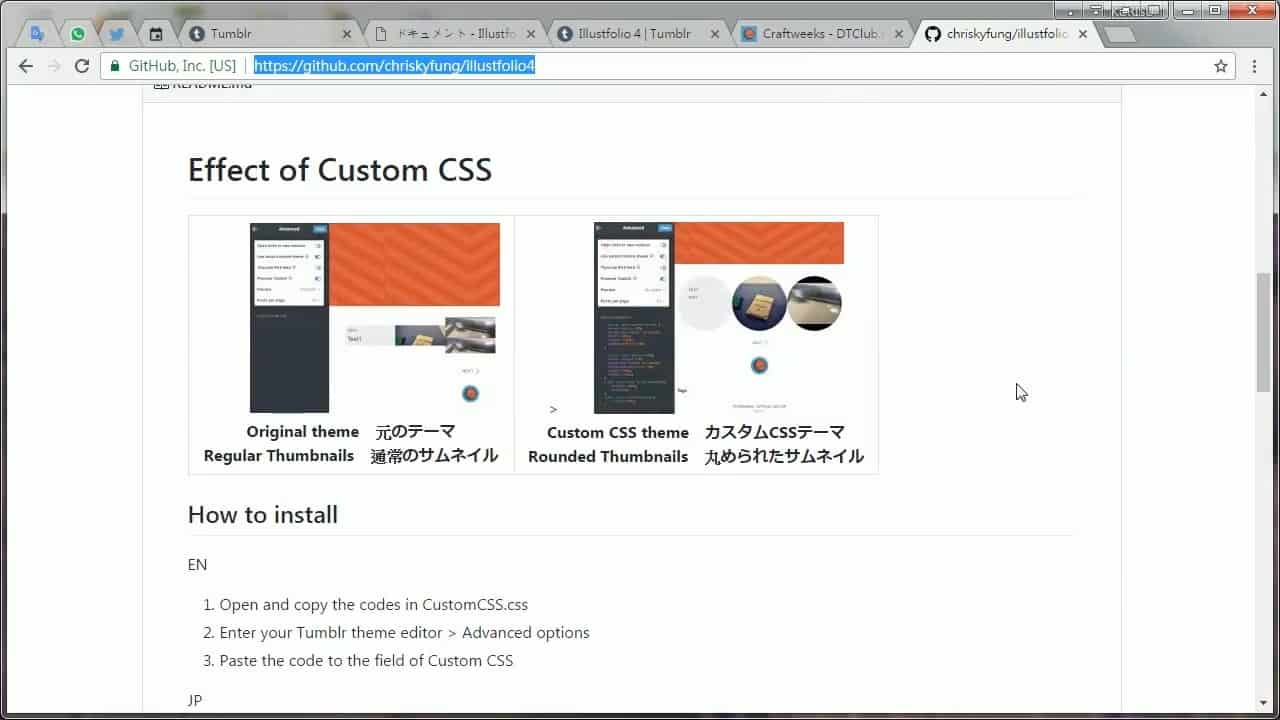
Task: Open the Original theme Regular Thumbnails image
Action: pyautogui.click(x=375, y=318)
